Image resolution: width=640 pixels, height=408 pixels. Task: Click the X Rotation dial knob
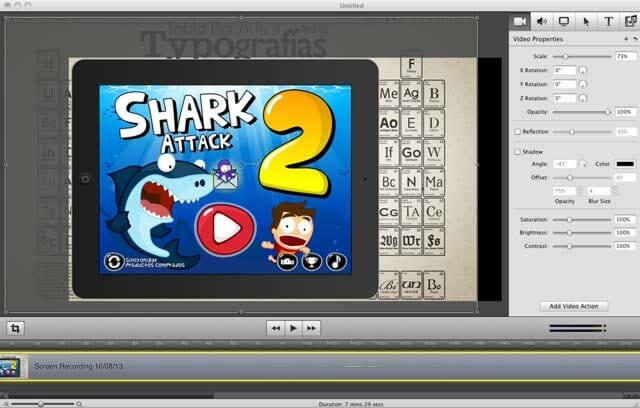pyautogui.click(x=583, y=71)
